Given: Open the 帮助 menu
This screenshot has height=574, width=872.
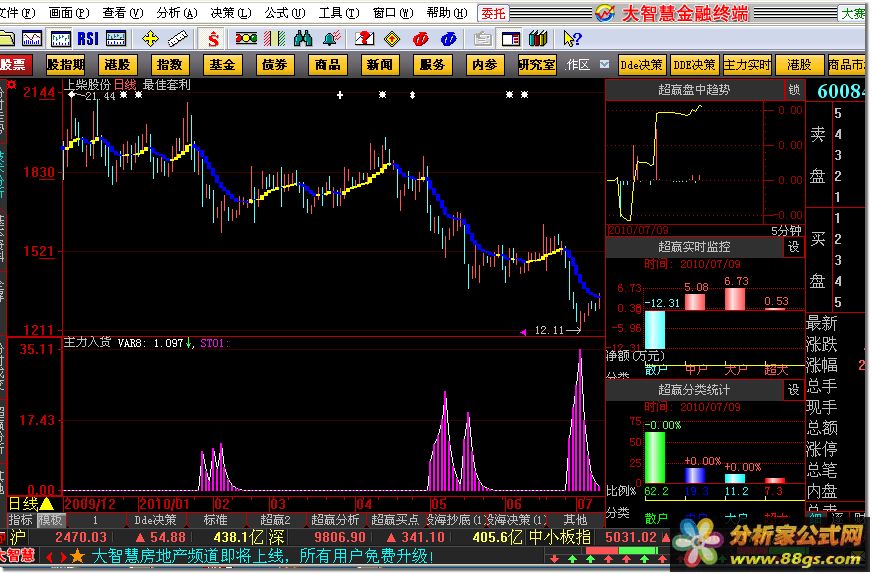Looking at the screenshot, I should tap(447, 12).
